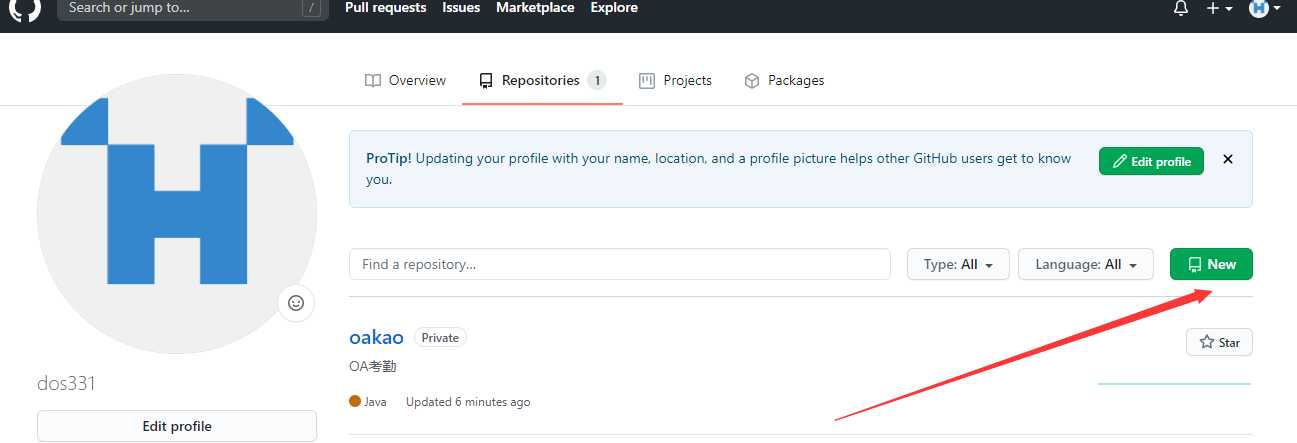Go to Issues in the top navigation
The image size is (1297, 443).
(x=461, y=8)
